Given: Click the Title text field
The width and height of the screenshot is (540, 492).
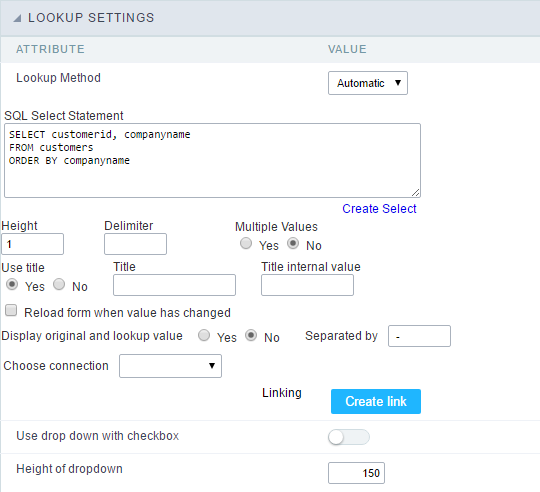Looking at the screenshot, I should click(174, 285).
